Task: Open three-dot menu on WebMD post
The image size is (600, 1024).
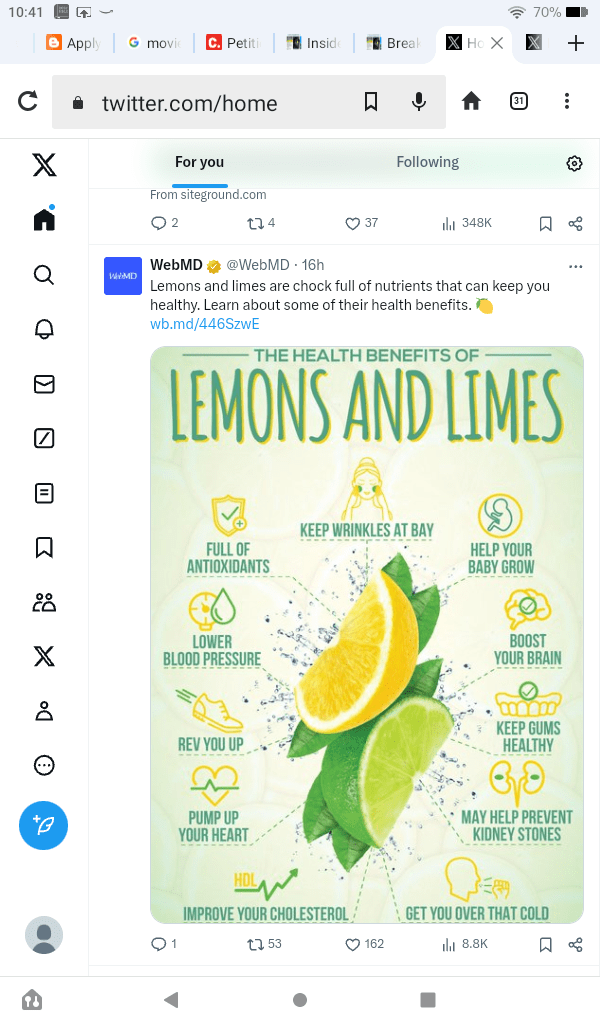Action: pyautogui.click(x=575, y=266)
